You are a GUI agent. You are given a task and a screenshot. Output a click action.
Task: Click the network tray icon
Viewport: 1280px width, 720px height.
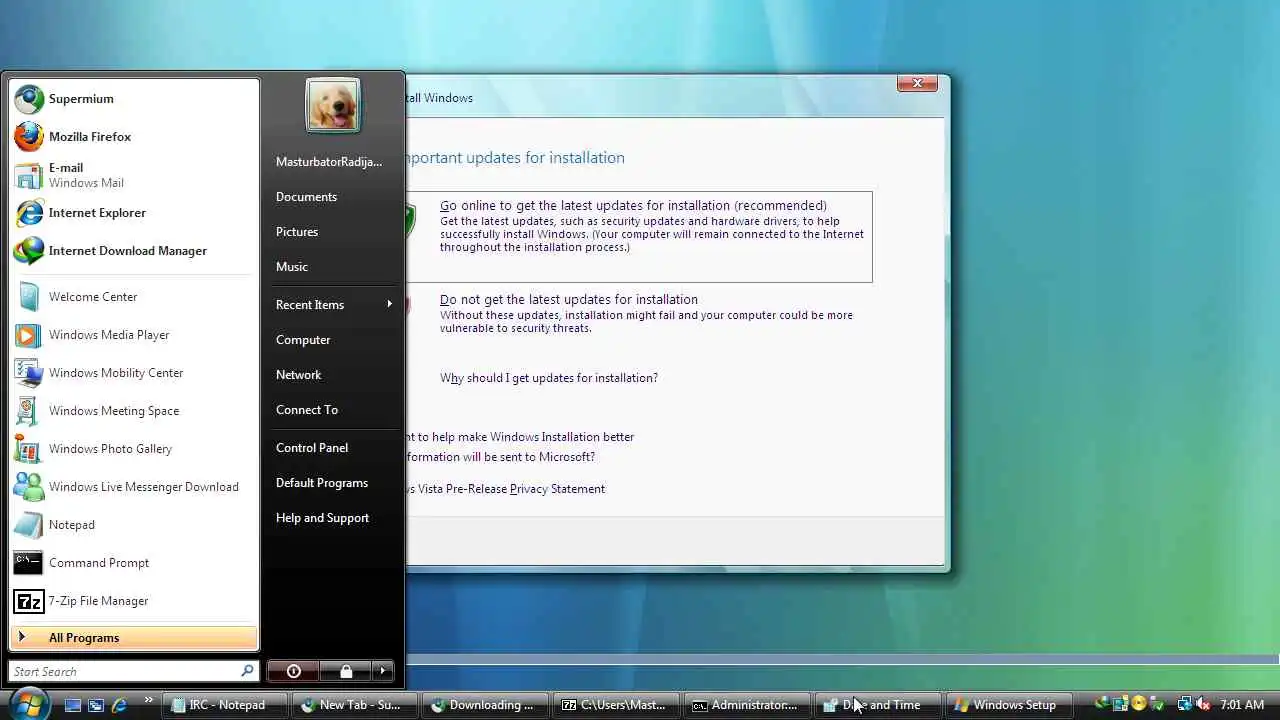tap(1184, 705)
